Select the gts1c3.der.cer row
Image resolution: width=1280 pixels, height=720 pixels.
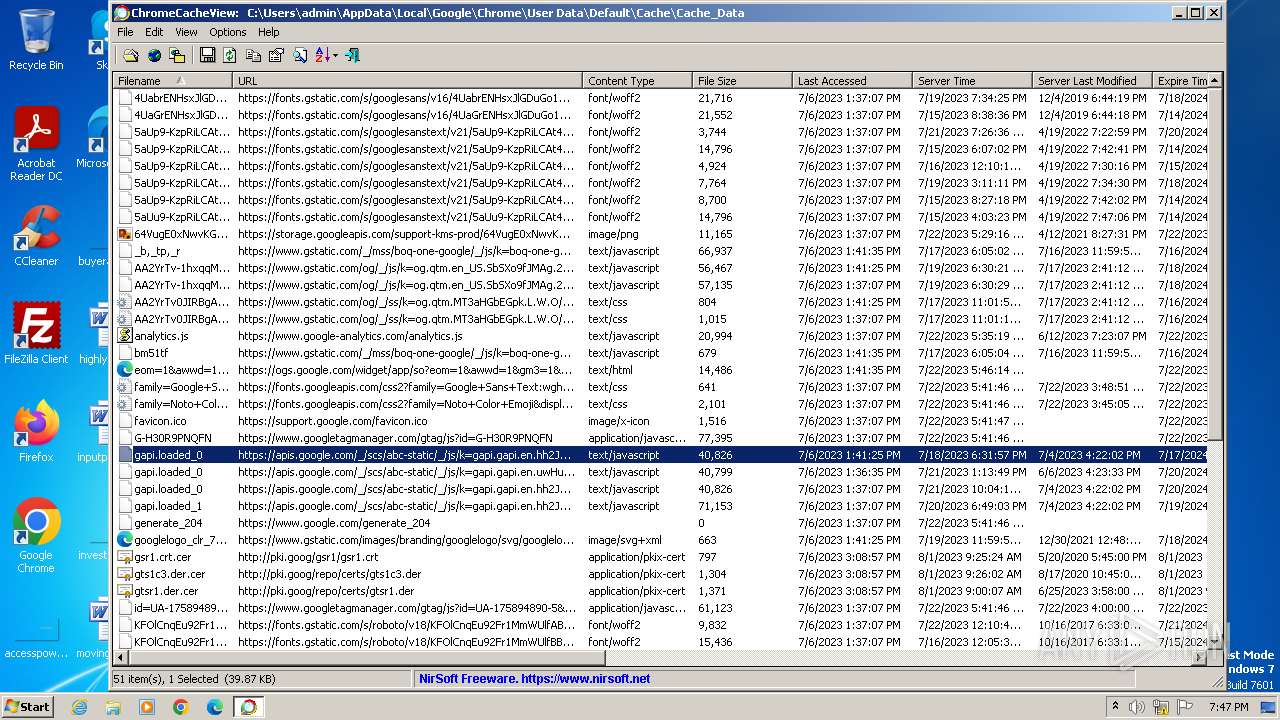click(x=661, y=574)
